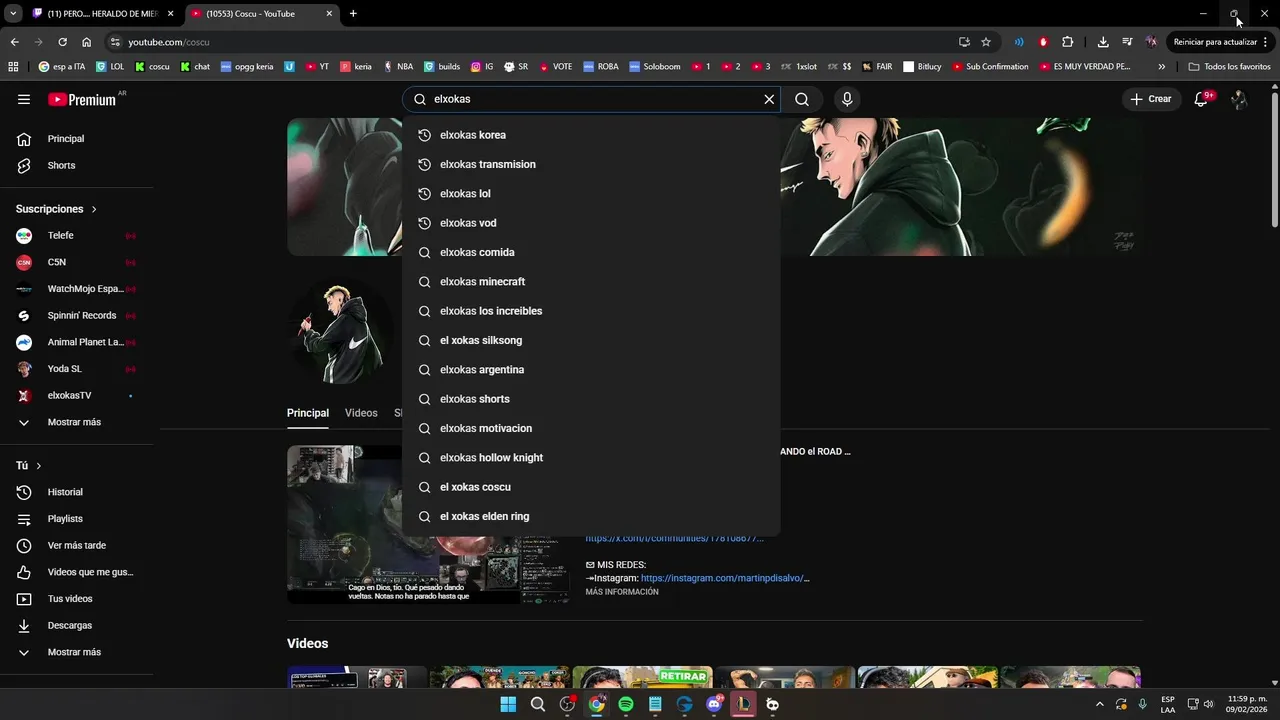Select suggestion 'elxokas korea'
The height and width of the screenshot is (720, 1280).
591,135
